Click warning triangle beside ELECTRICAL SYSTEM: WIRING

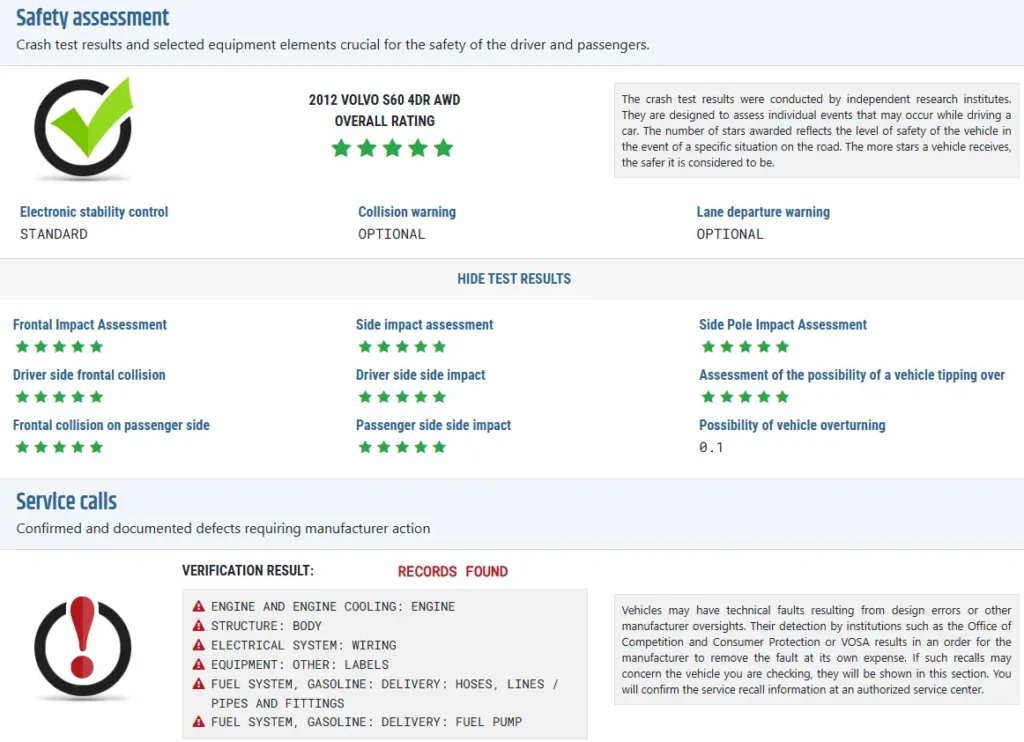(199, 645)
